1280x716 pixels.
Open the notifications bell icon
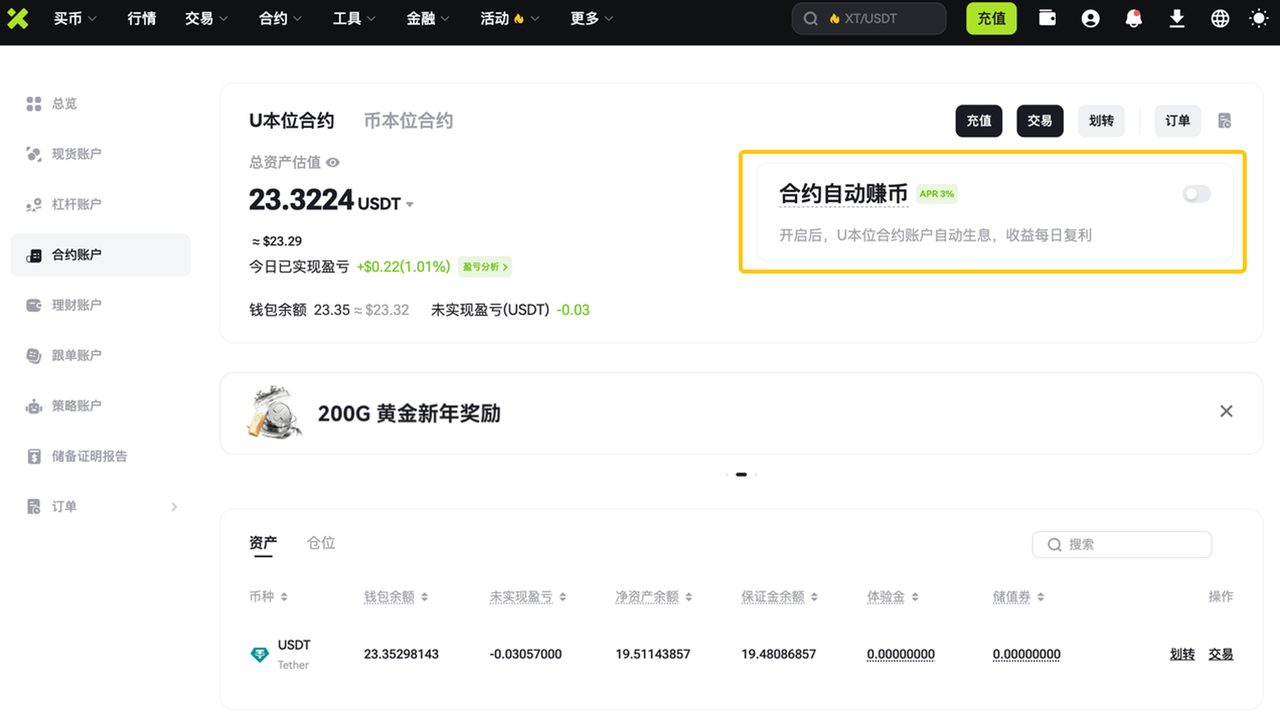coord(1133,18)
